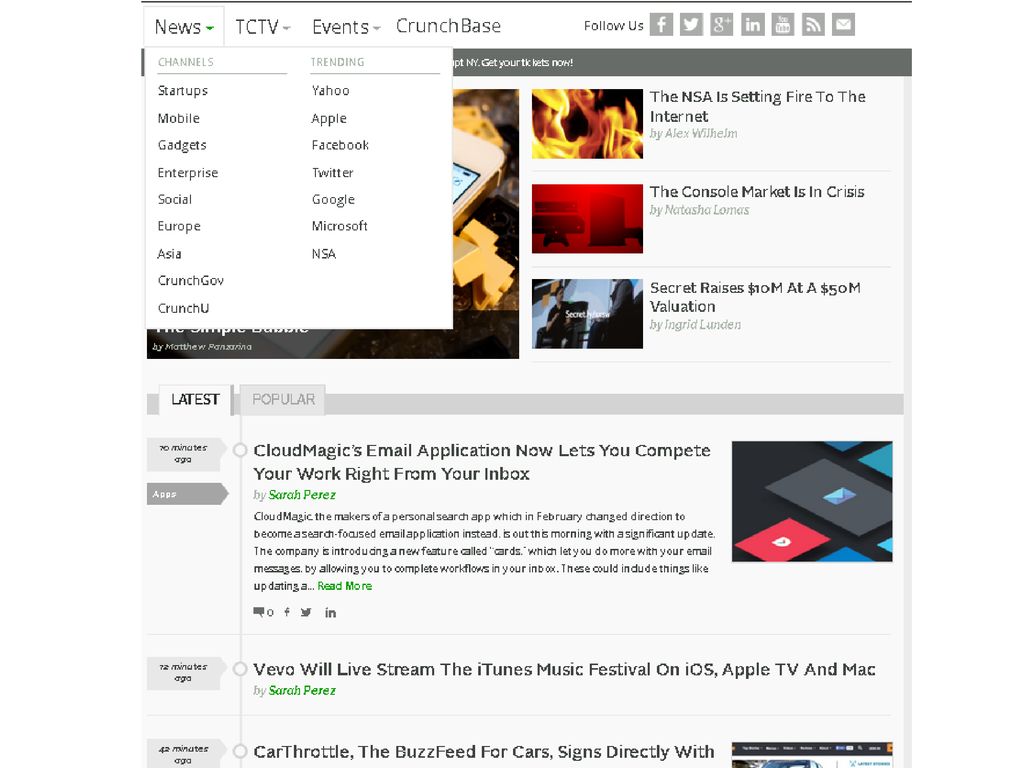Screen dimensions: 1024x768
Task: Select CrunchGov channel
Action: tap(191, 280)
